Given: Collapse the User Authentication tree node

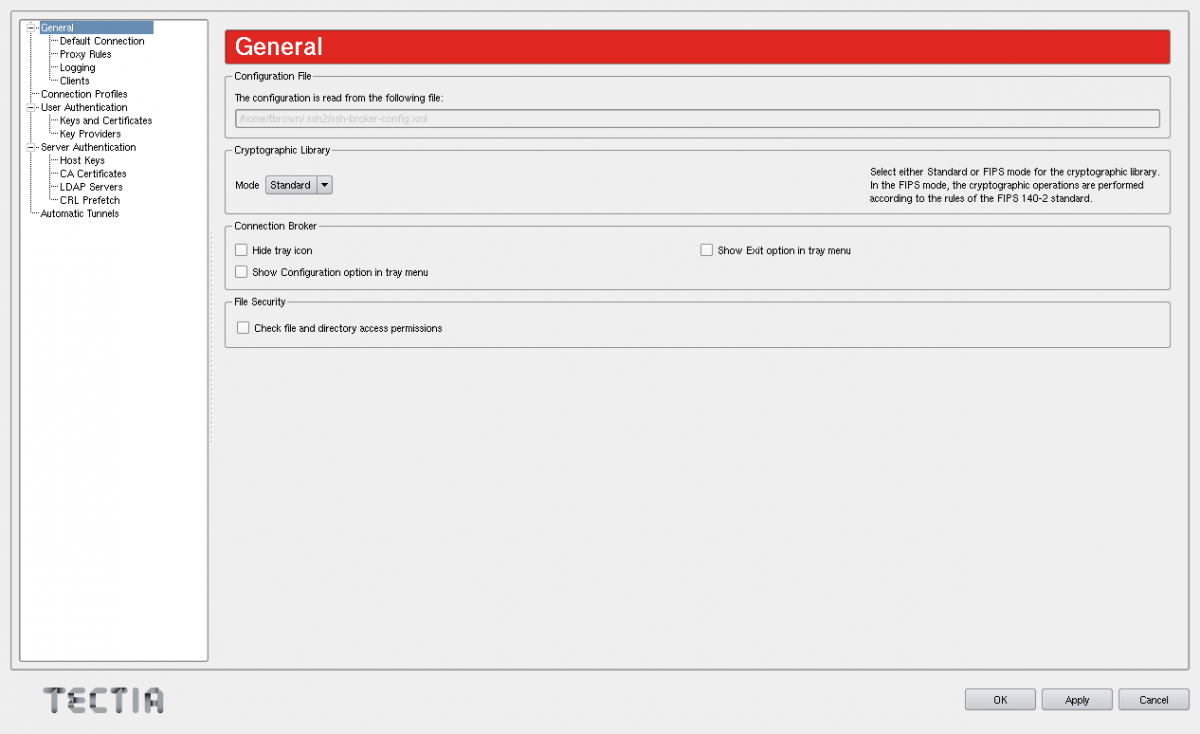Looking at the screenshot, I should point(31,107).
